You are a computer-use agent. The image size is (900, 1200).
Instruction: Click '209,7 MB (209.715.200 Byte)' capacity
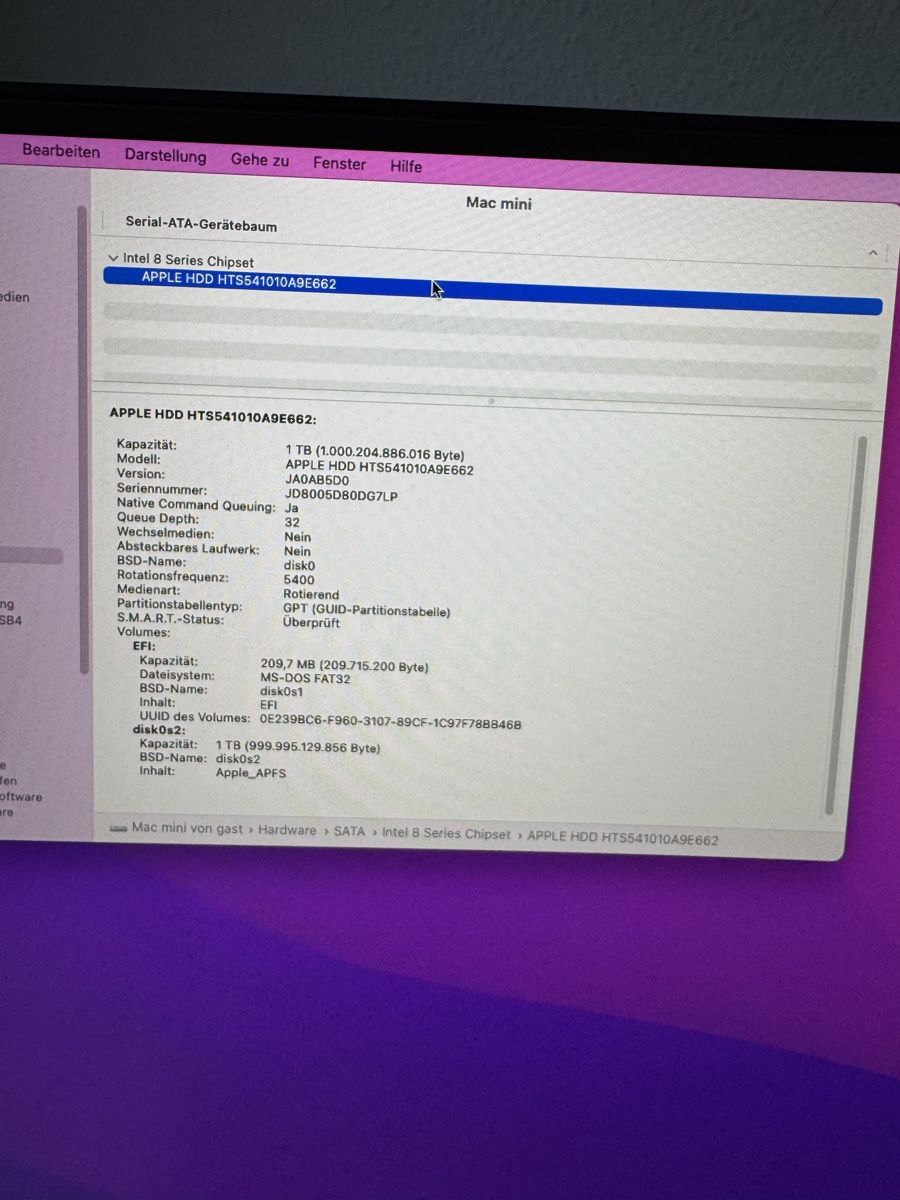click(345, 666)
